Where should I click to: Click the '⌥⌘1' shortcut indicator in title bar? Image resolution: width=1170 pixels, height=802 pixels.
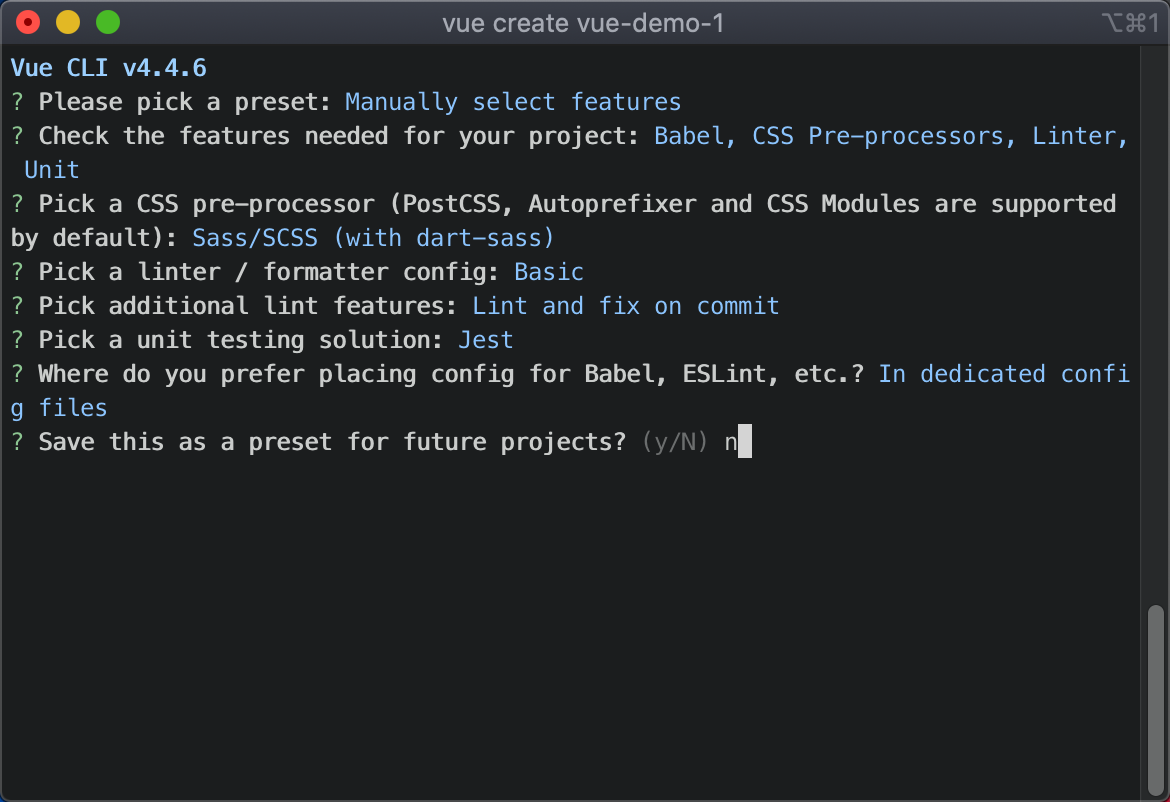point(1130,23)
